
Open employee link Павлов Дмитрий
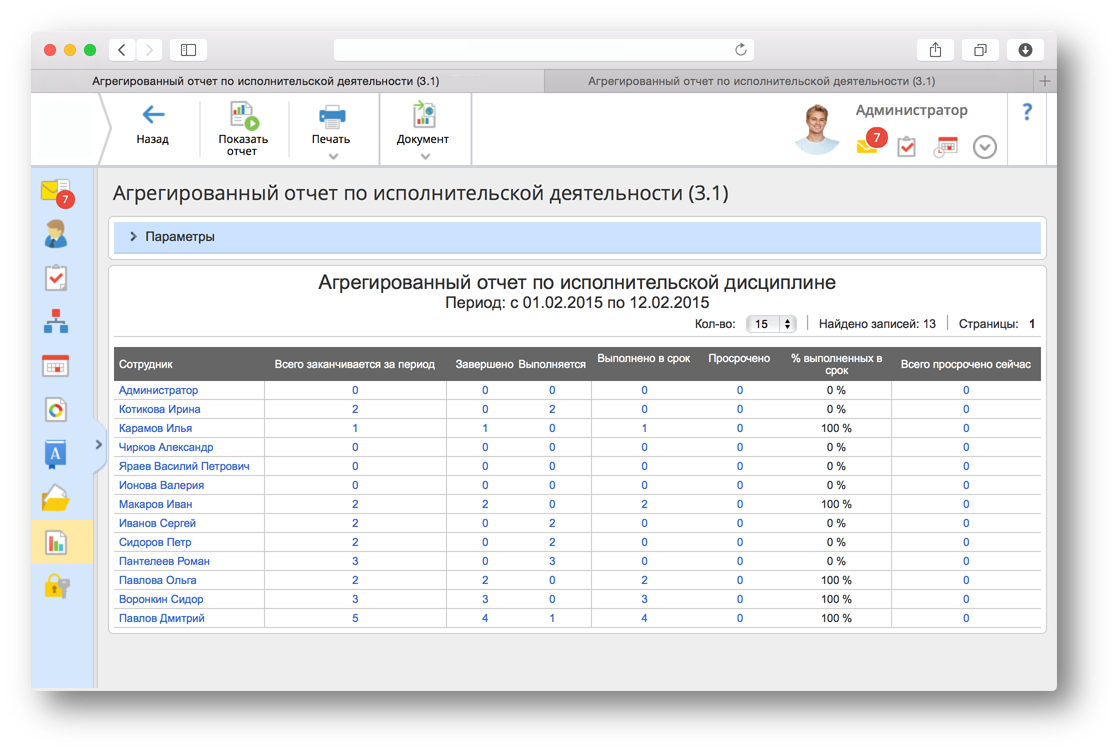[161, 618]
